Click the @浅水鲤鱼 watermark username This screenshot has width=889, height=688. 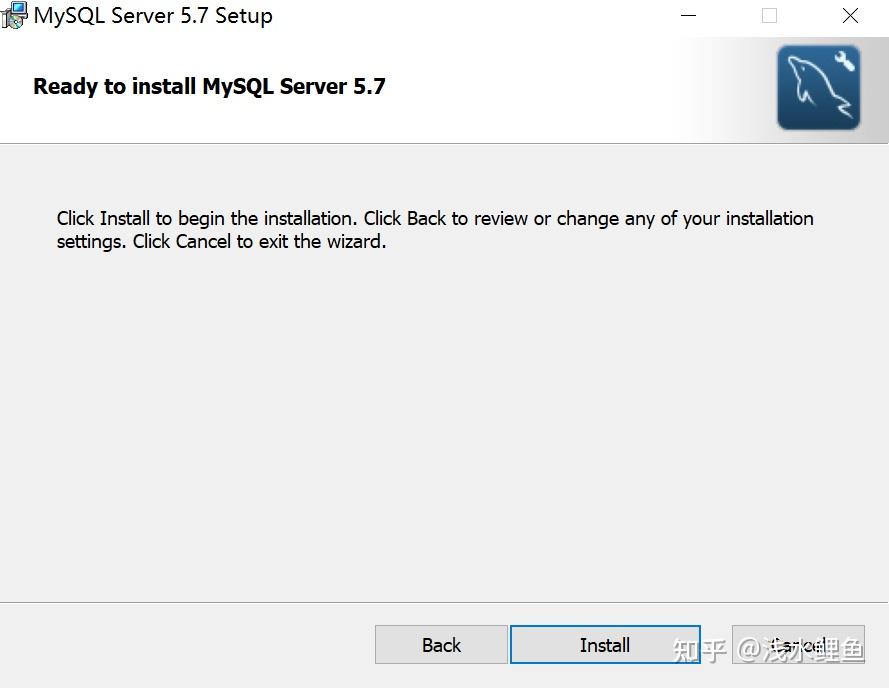(x=800, y=651)
